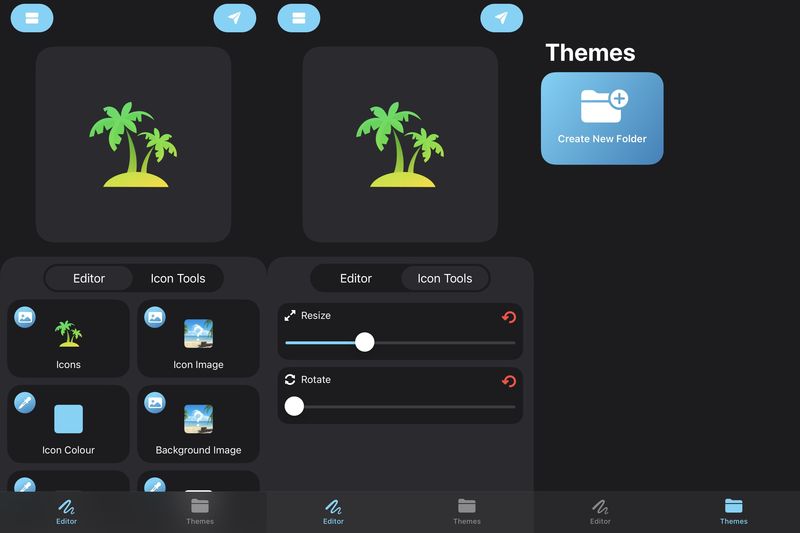800x533 pixels.
Task: Click the Themes heading text
Action: (x=590, y=53)
